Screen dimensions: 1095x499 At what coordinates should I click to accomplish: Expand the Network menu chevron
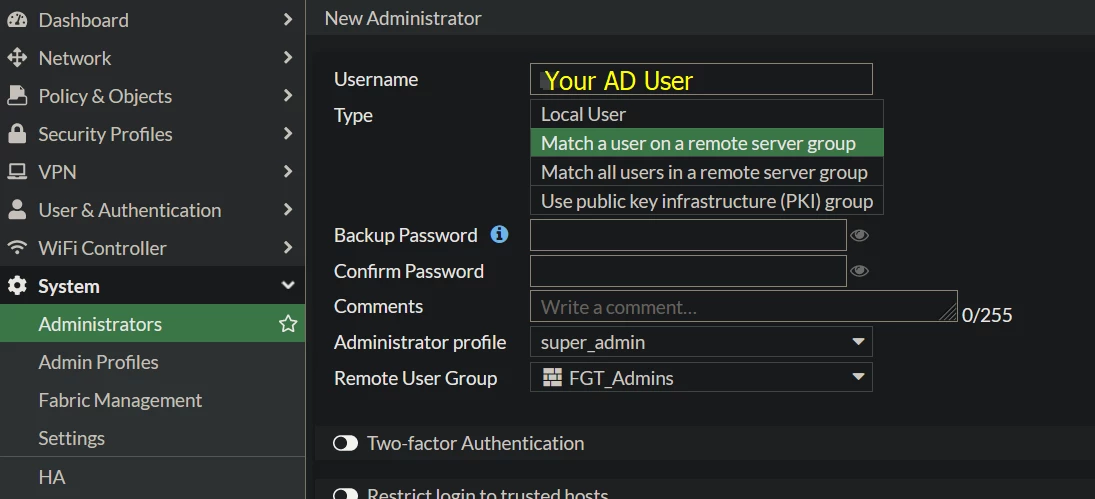[x=288, y=58]
